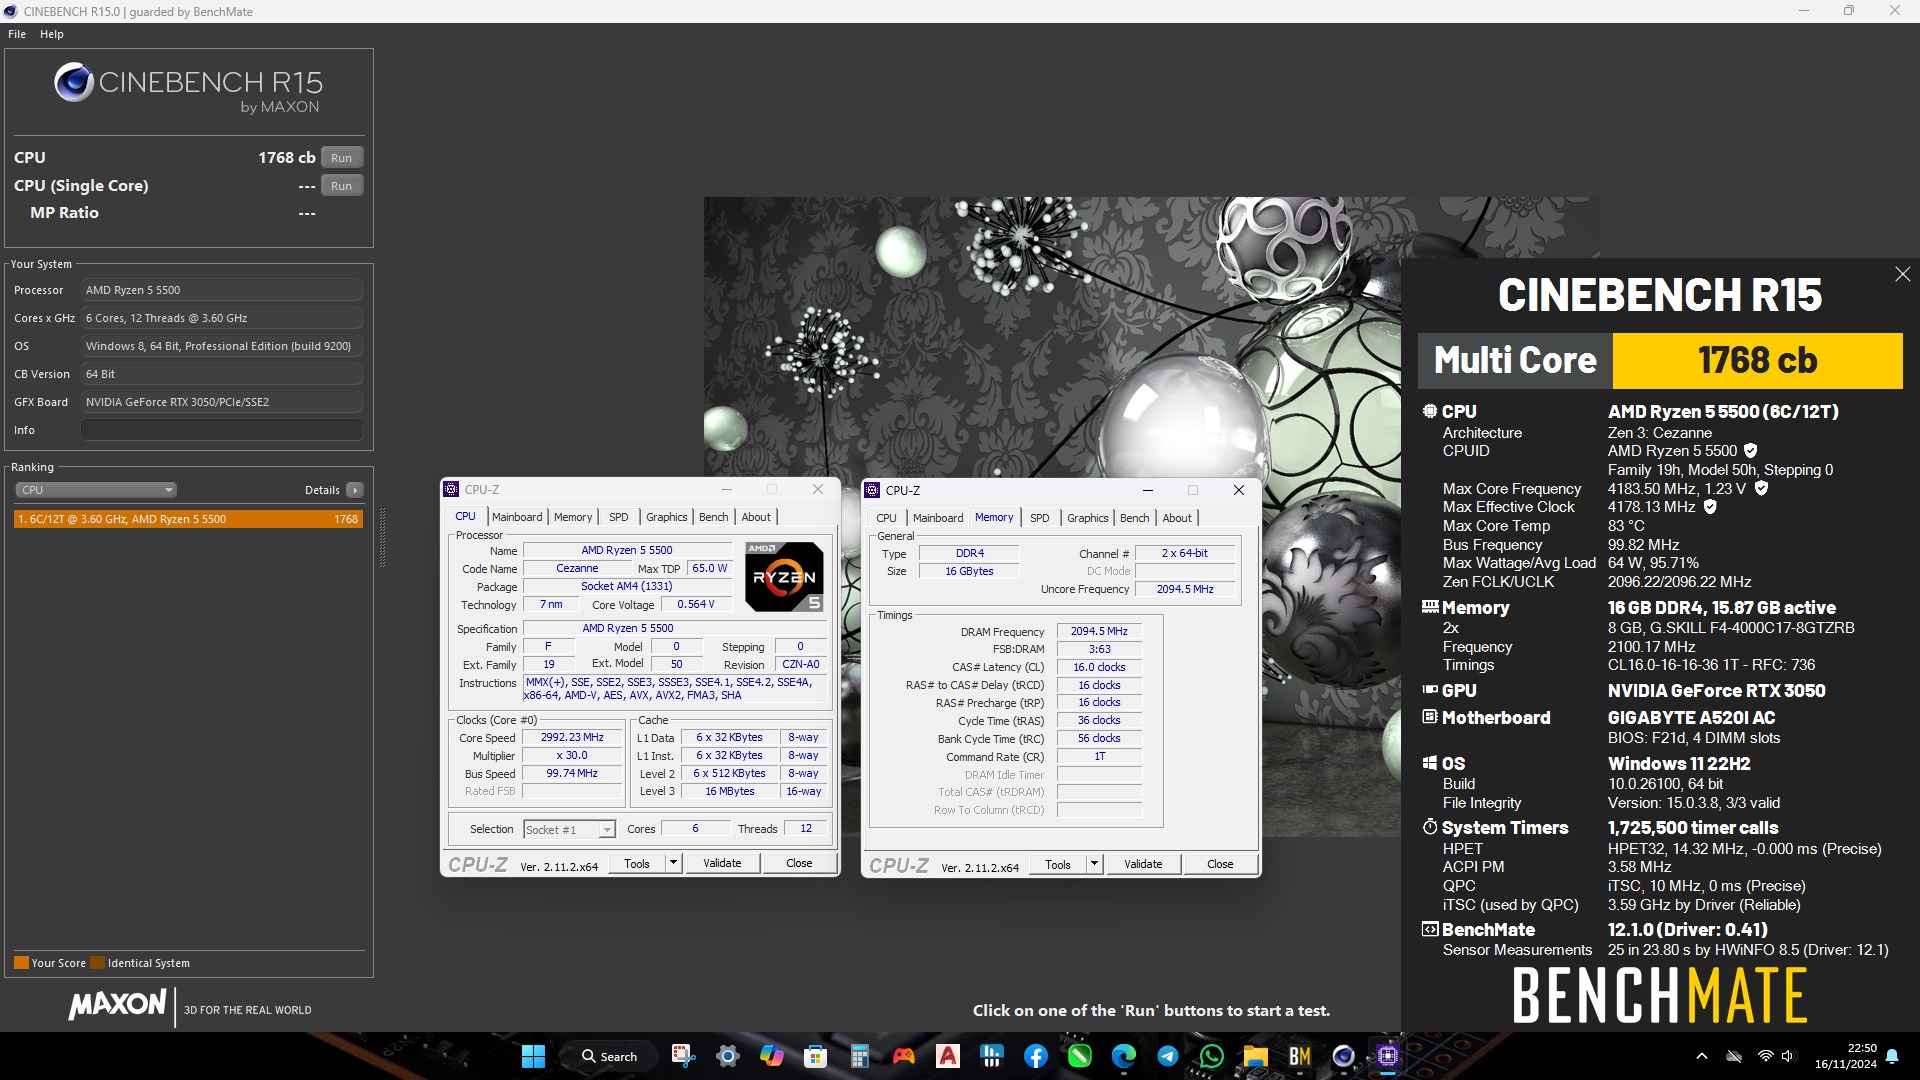Open Microsoft Store from the taskbar
Screen dimensions: 1920x1080
[816, 1056]
